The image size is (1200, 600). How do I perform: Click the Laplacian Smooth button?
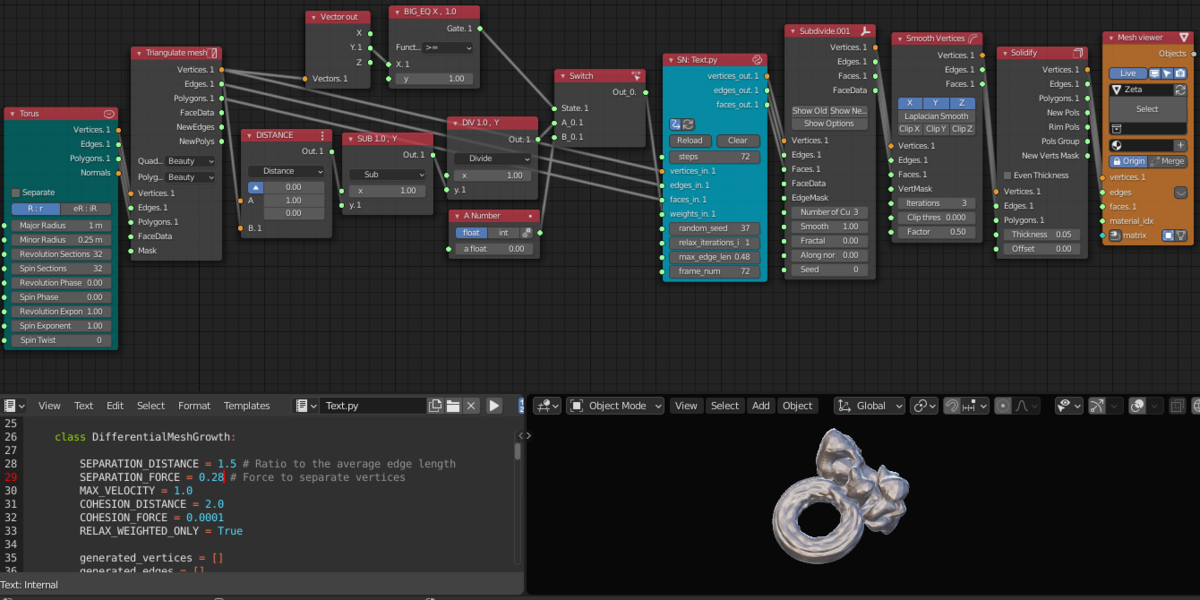(x=934, y=116)
